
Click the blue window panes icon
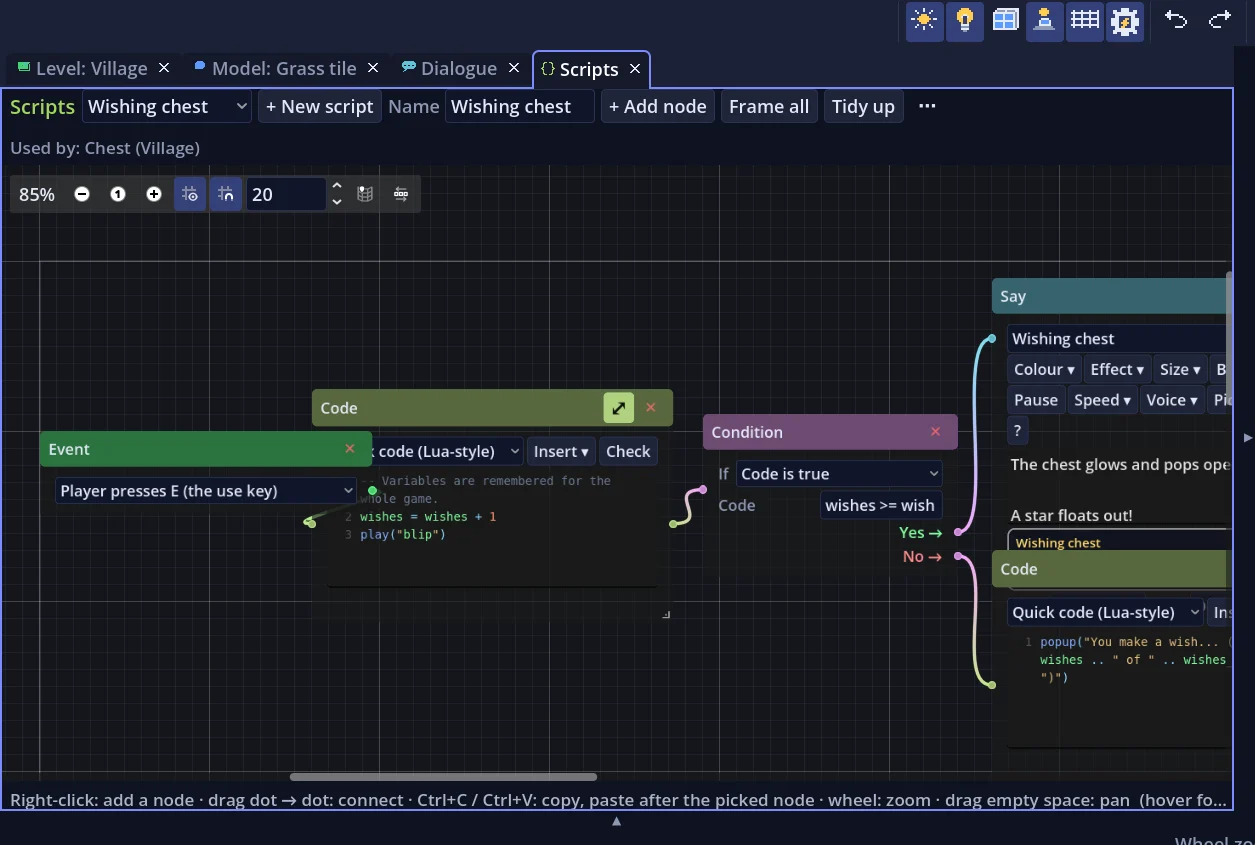(x=1005, y=21)
